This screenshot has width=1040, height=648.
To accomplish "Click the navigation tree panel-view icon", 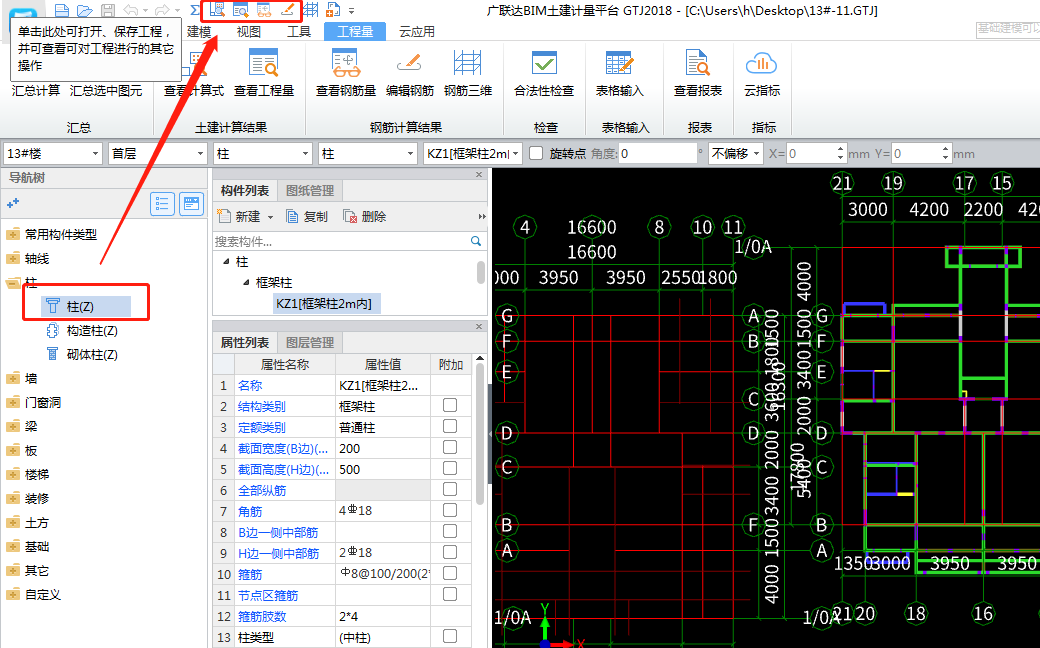I will coord(191,204).
